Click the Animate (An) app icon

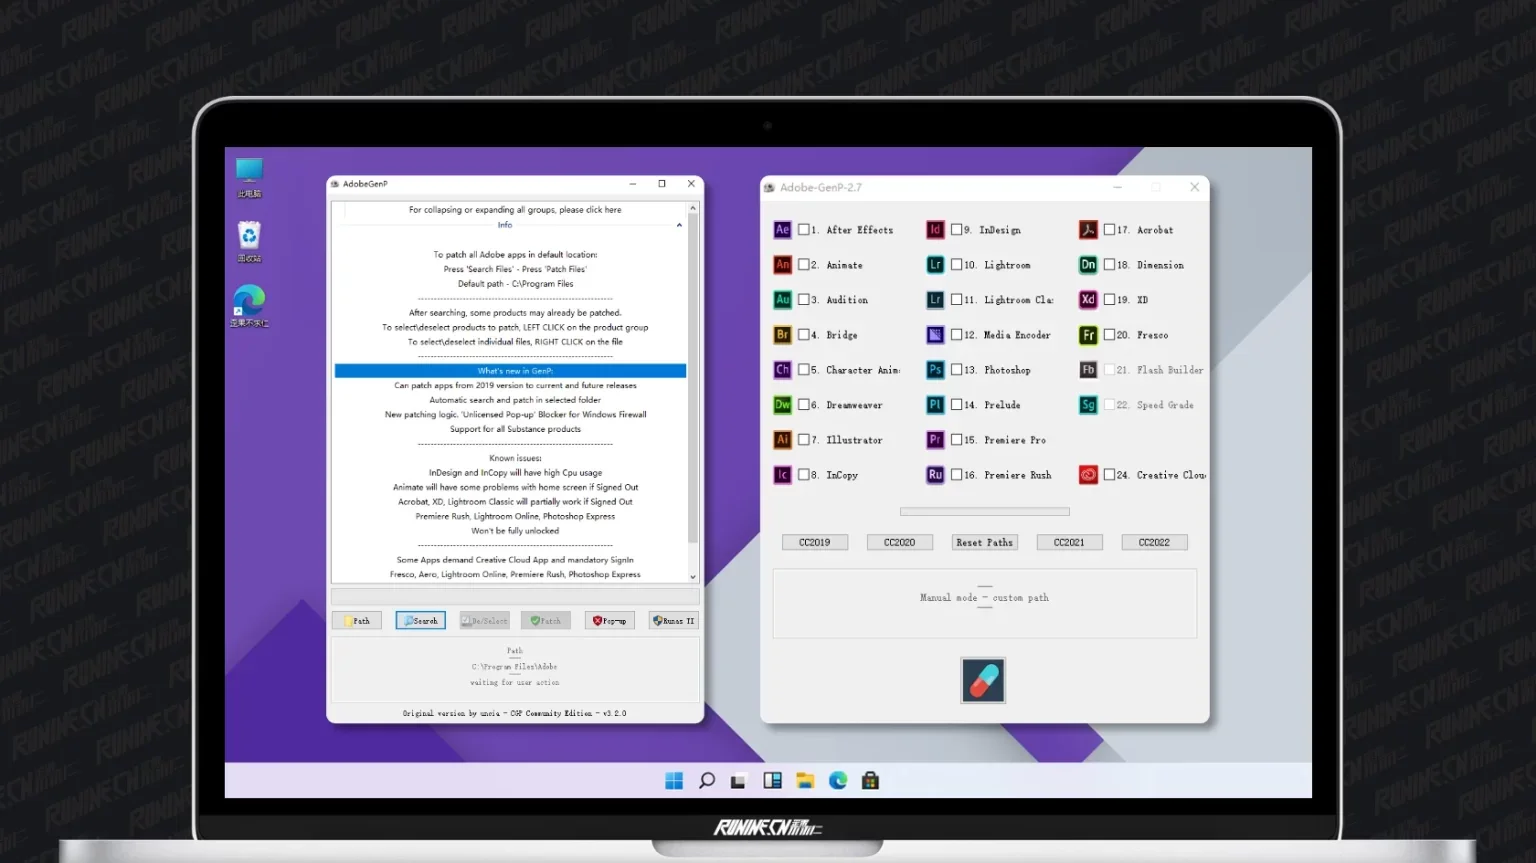point(783,265)
